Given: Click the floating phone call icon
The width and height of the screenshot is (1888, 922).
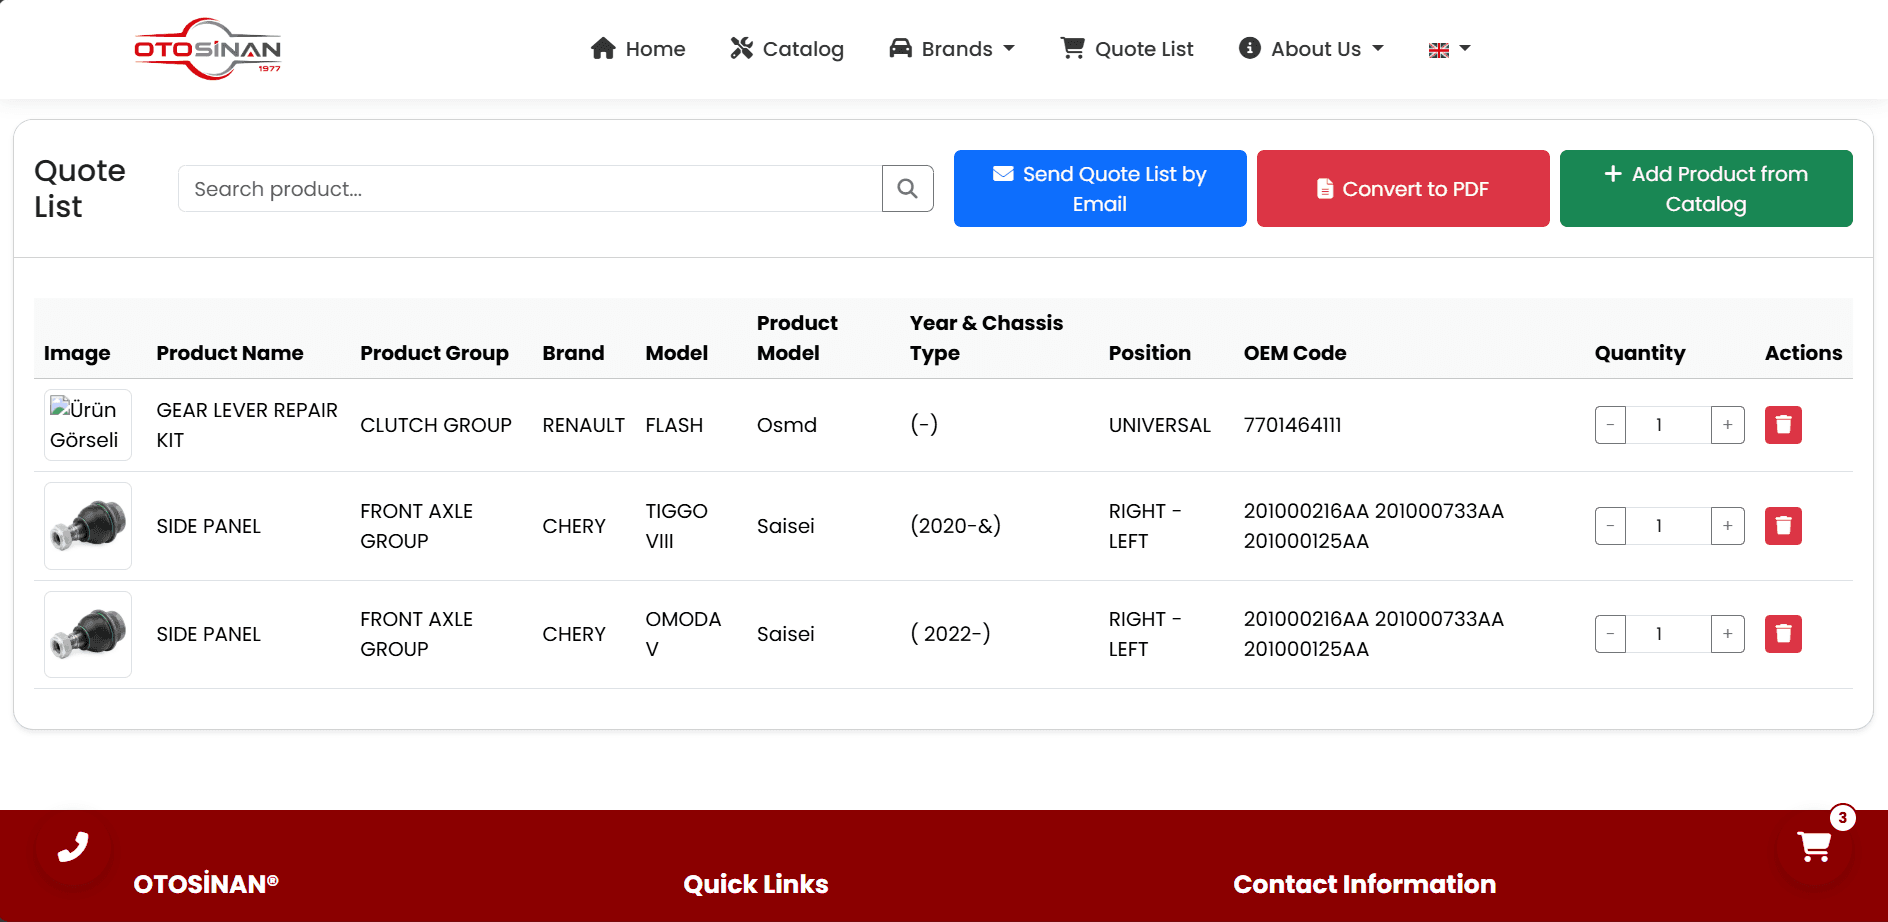Looking at the screenshot, I should click(73, 847).
